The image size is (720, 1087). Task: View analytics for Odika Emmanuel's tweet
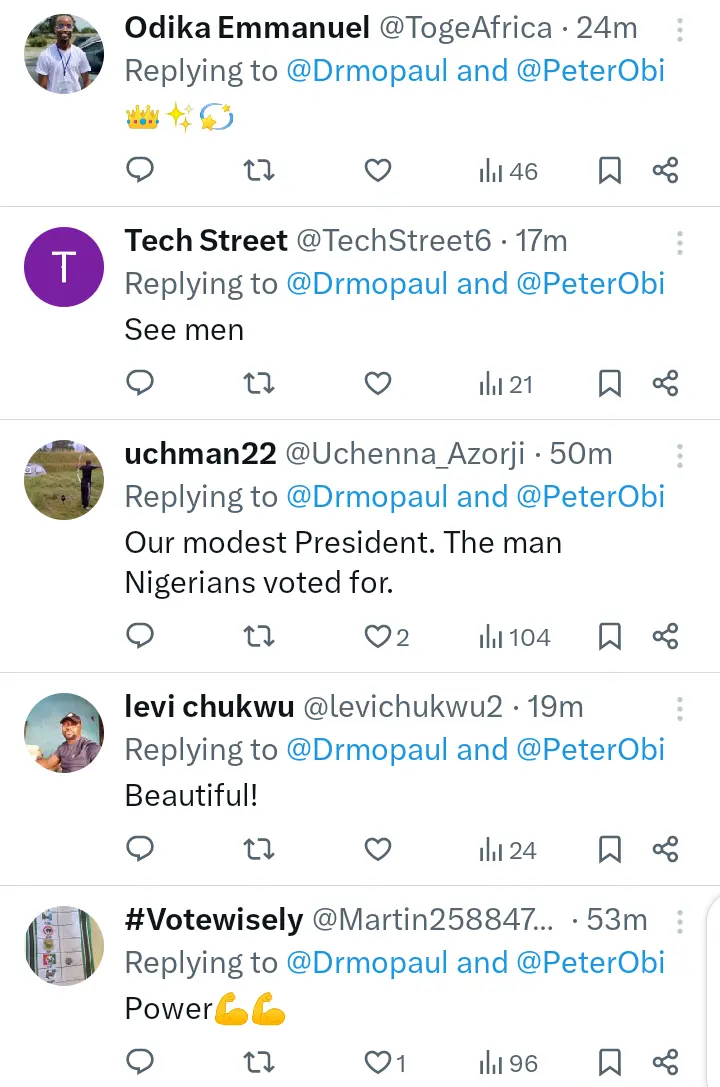click(508, 171)
